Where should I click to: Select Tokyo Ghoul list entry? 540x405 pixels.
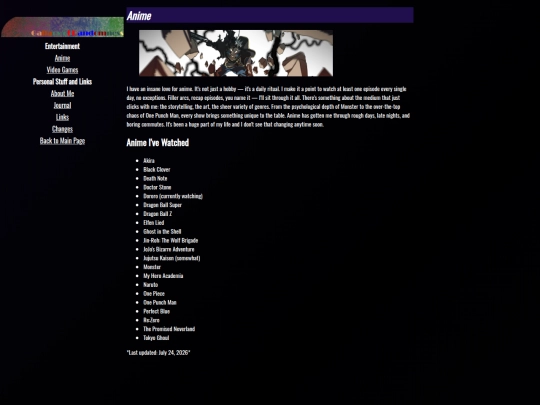pos(156,338)
